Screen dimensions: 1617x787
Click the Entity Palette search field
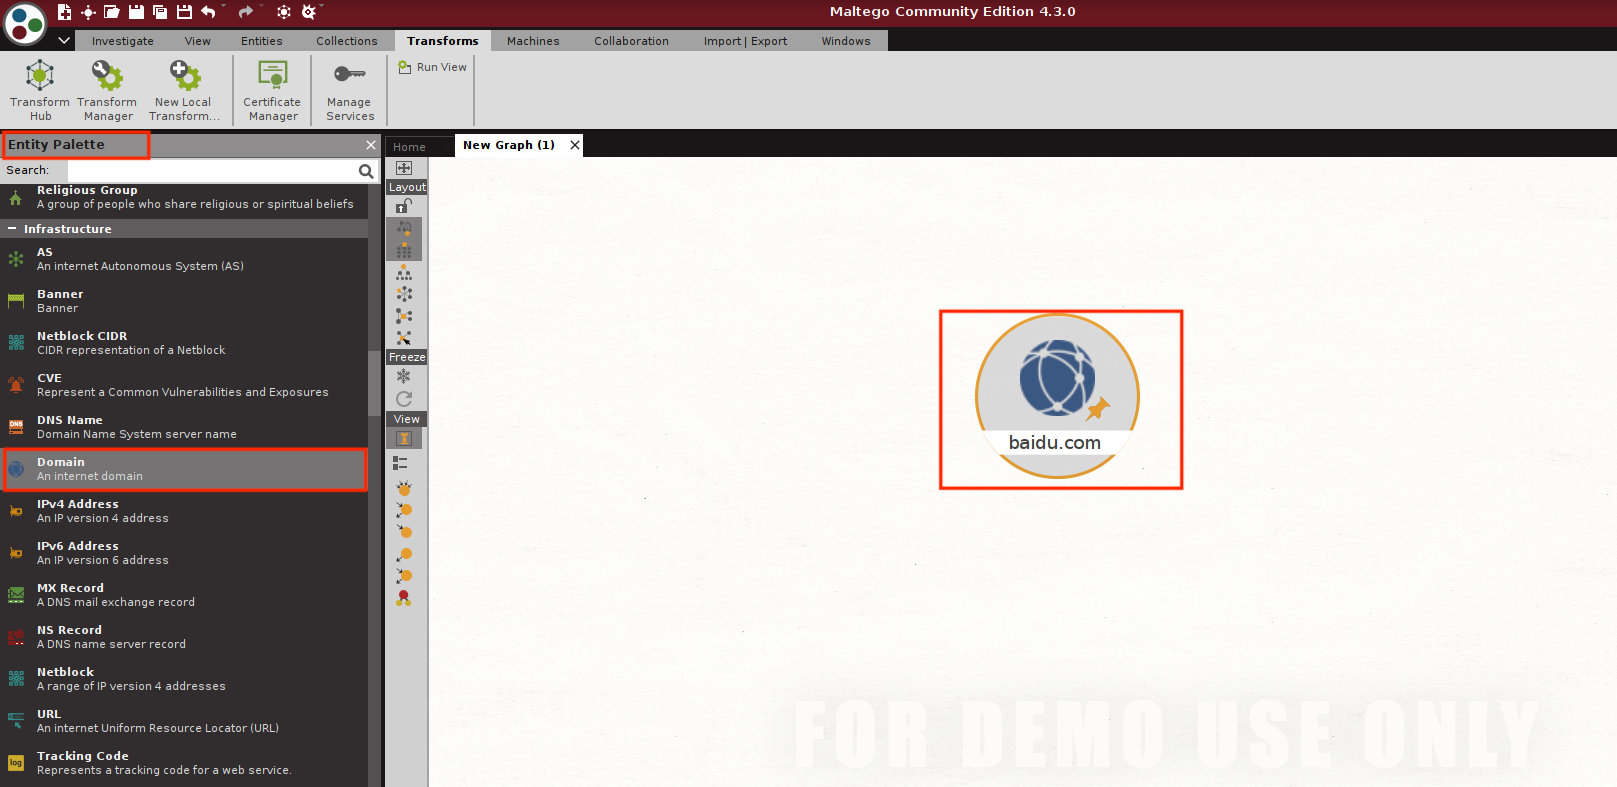(211, 170)
